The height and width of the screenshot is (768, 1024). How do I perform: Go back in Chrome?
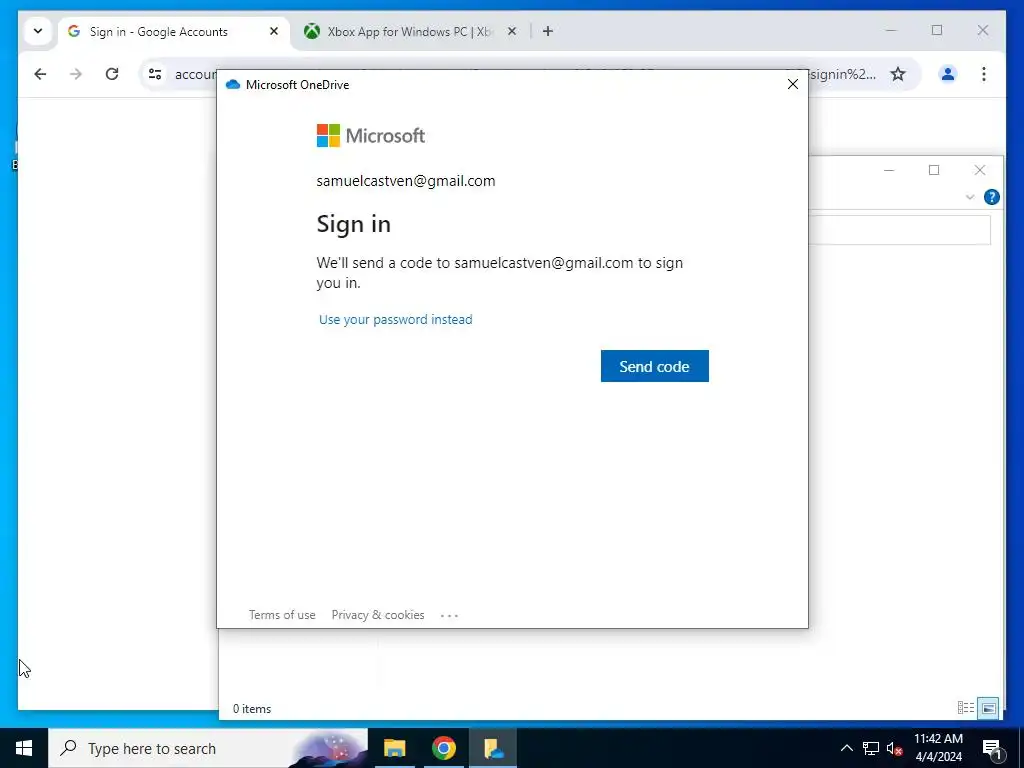coord(40,74)
